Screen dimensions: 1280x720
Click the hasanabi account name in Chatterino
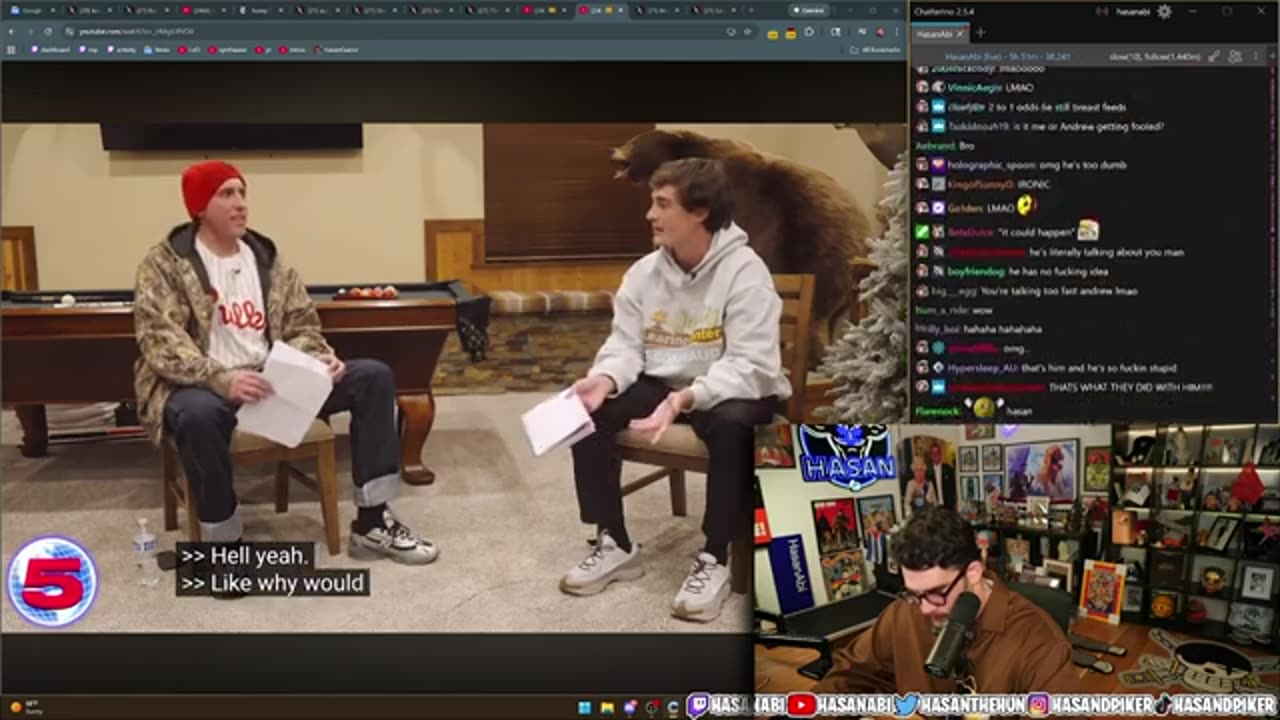click(1131, 12)
